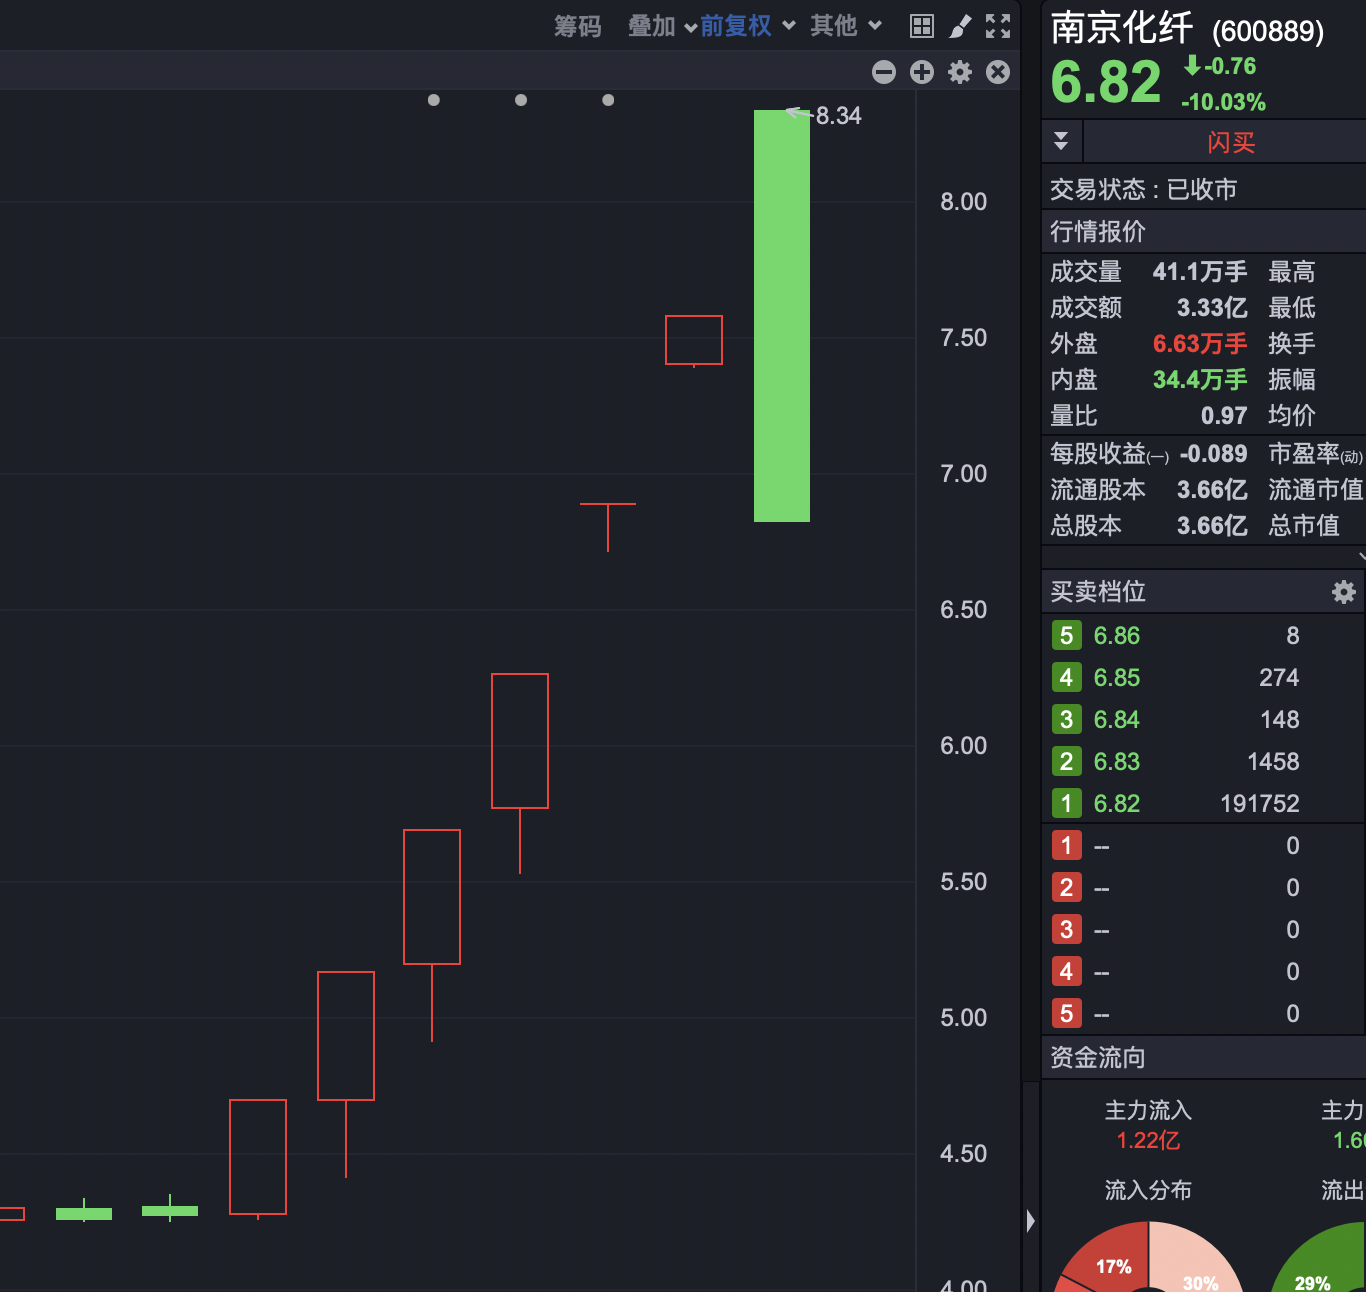Click the 内盘 34.4万手 value

click(1200, 380)
